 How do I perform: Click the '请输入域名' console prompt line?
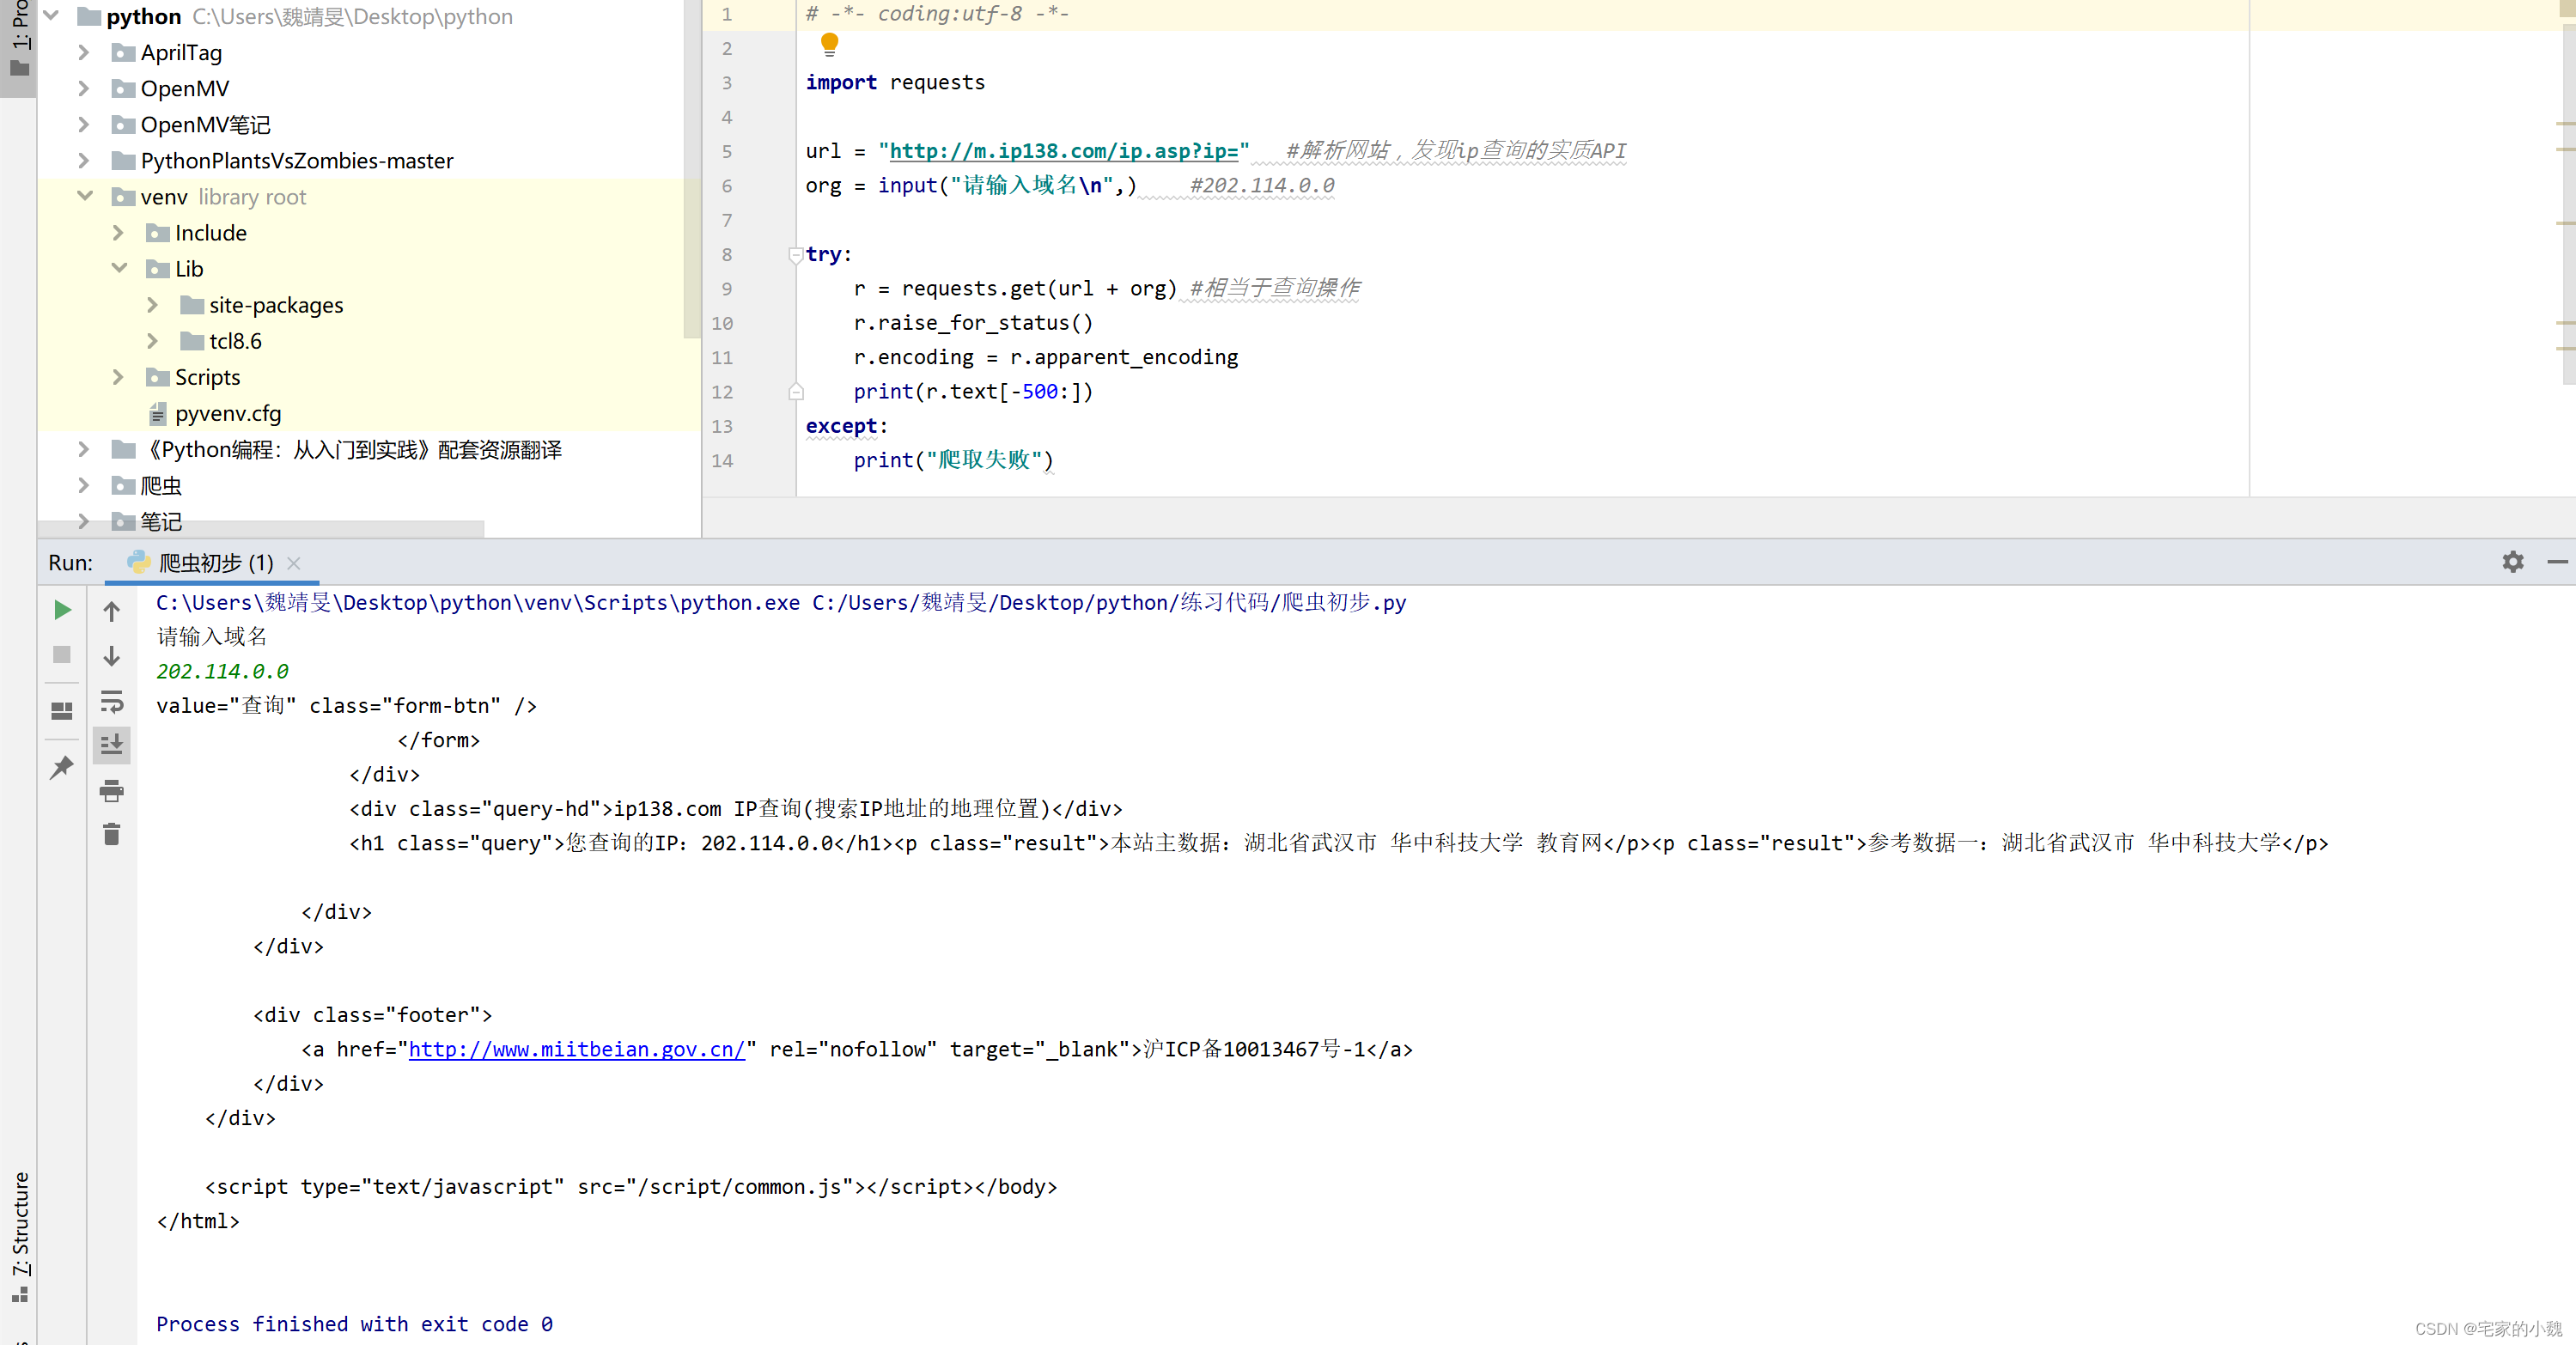click(x=211, y=636)
